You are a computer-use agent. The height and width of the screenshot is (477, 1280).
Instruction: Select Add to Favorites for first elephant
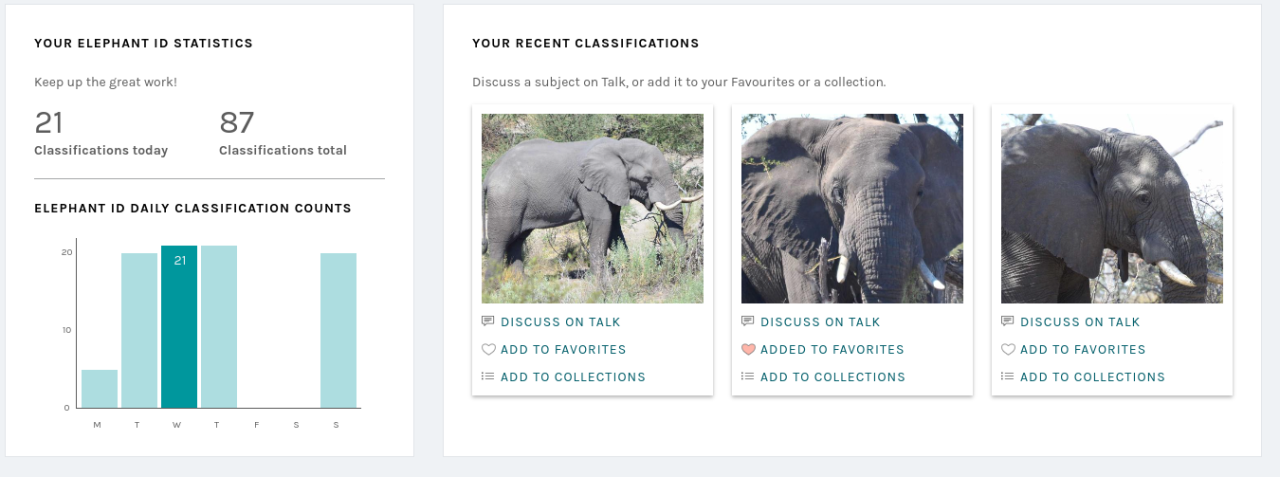point(563,350)
